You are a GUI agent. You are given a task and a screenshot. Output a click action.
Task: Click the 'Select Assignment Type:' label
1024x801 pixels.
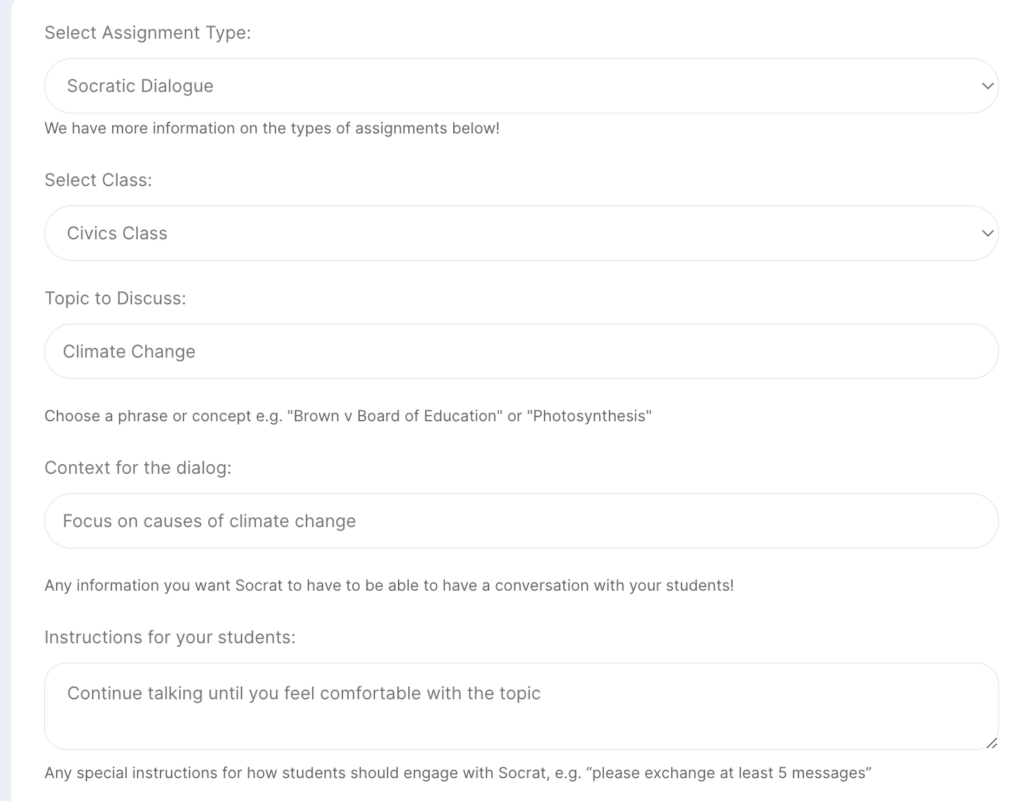click(x=148, y=33)
